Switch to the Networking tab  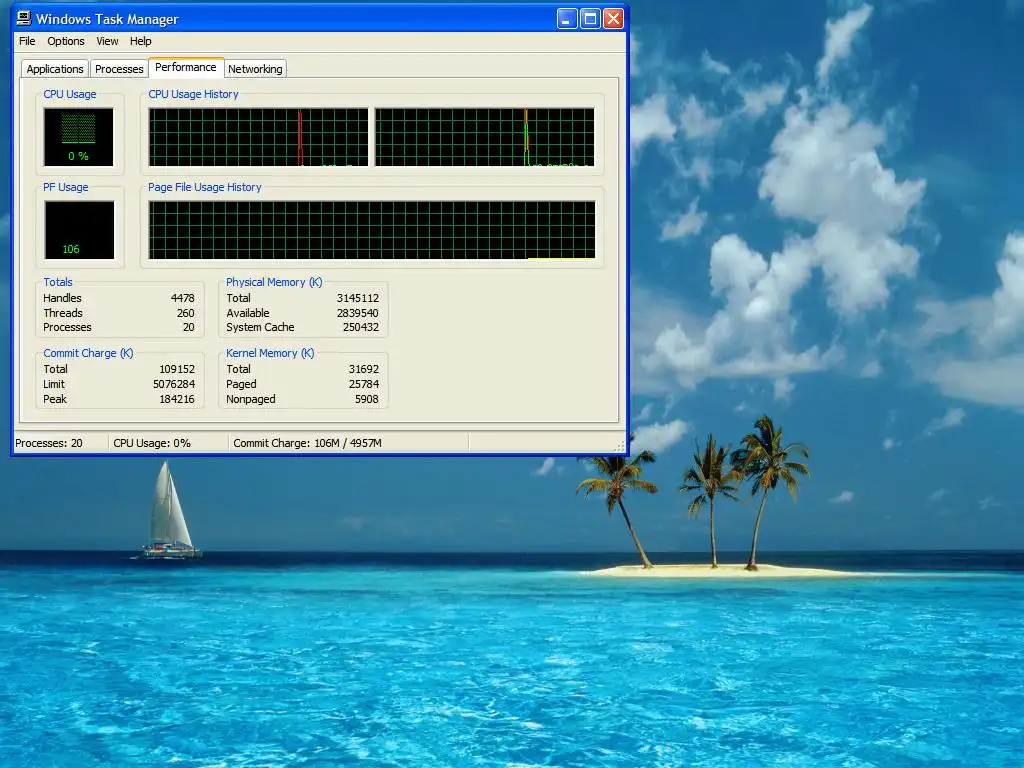tap(255, 69)
